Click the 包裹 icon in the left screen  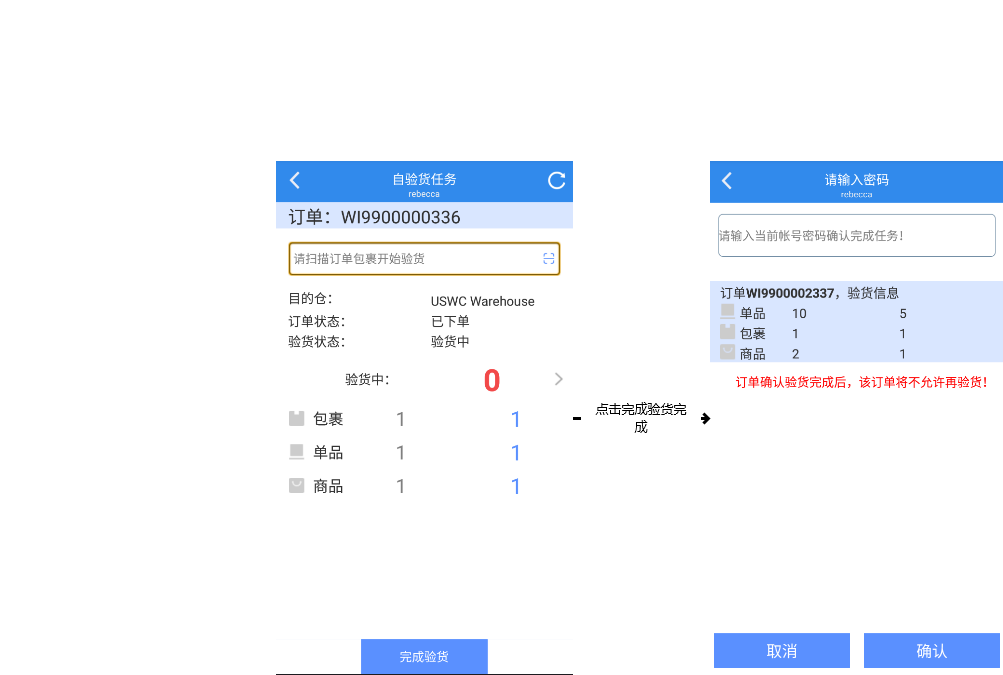coord(296,418)
